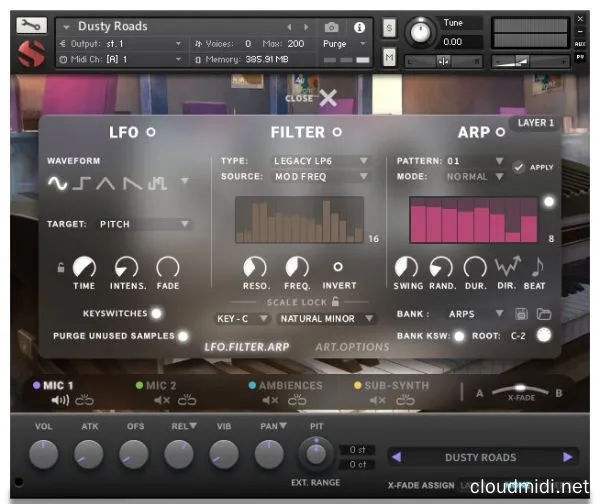
Task: Enable the arp pattern Apply checkbox
Action: [x=517, y=167]
